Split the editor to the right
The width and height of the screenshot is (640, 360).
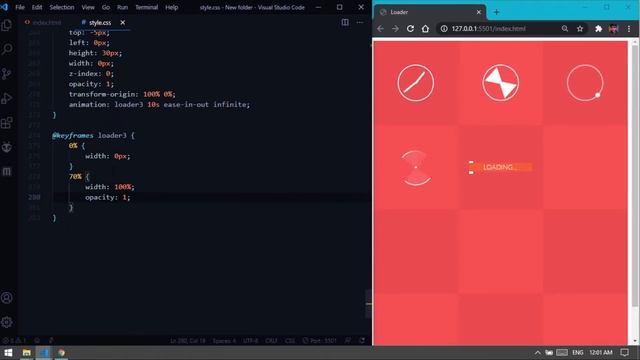pyautogui.click(x=345, y=22)
